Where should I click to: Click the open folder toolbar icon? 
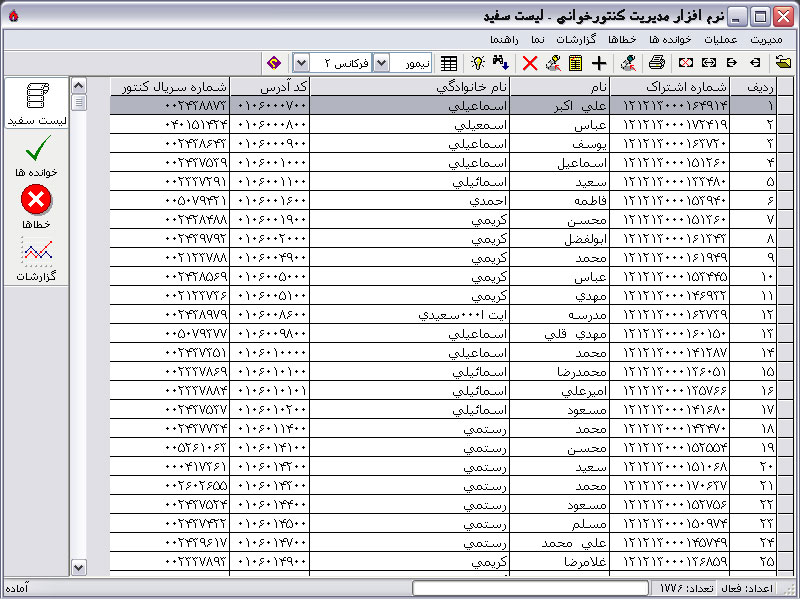click(783, 63)
